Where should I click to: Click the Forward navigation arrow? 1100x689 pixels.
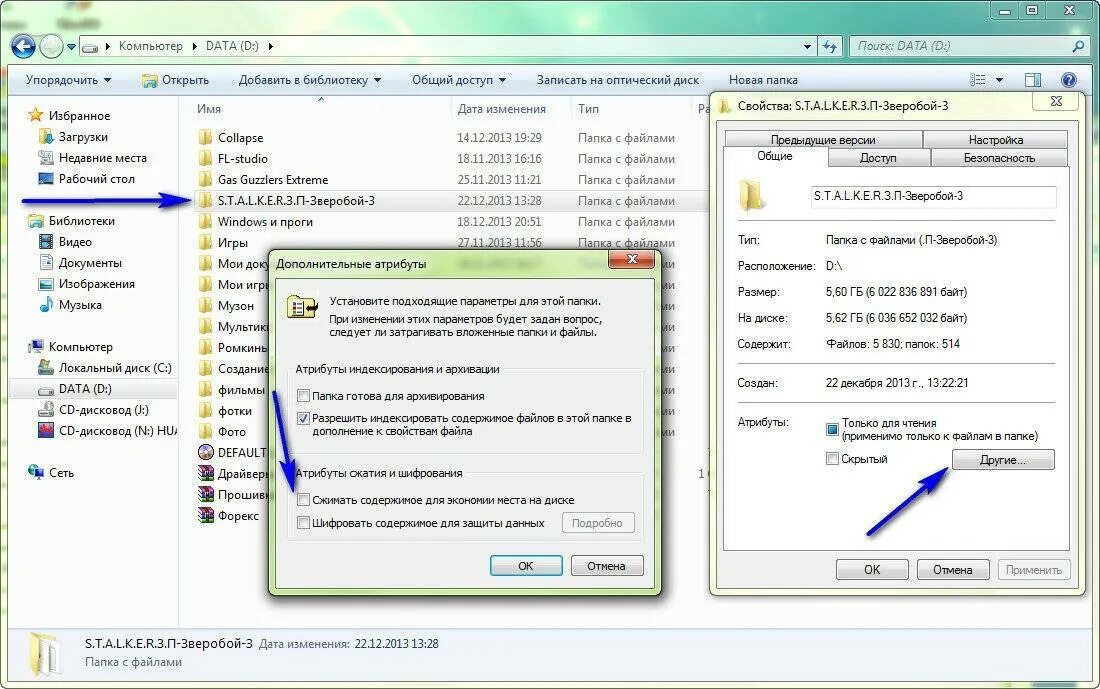click(x=51, y=46)
